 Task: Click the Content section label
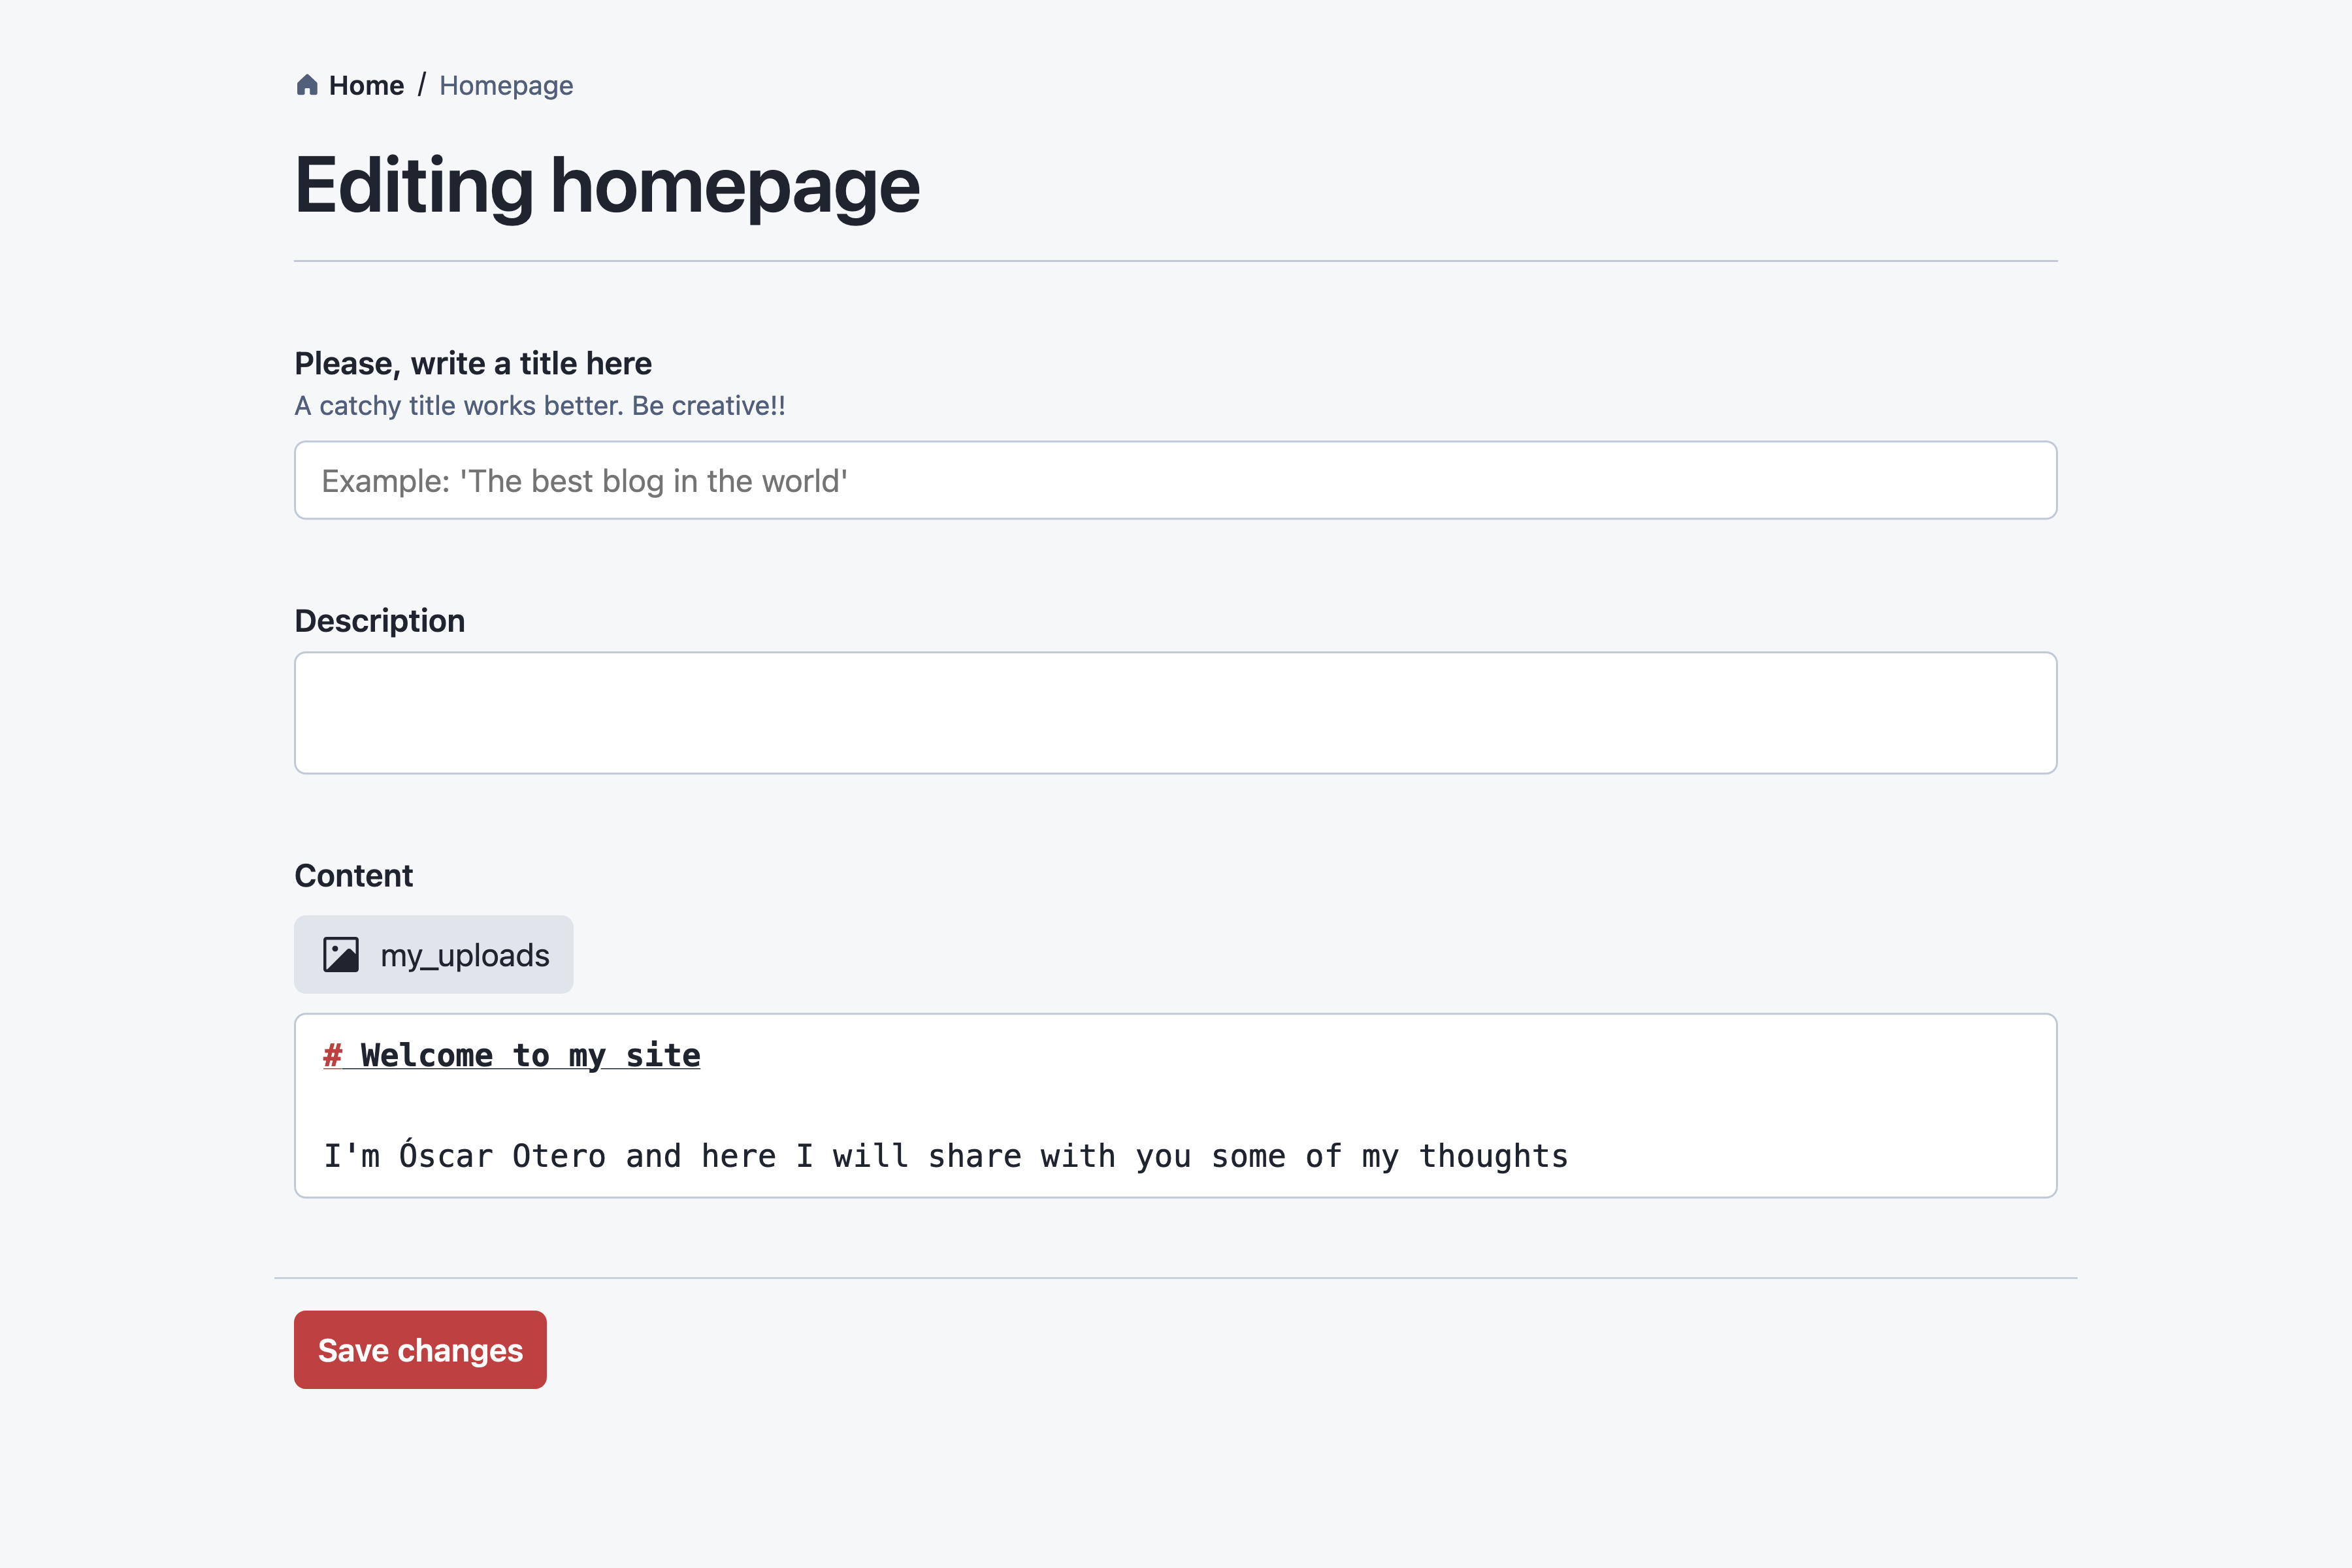click(353, 875)
